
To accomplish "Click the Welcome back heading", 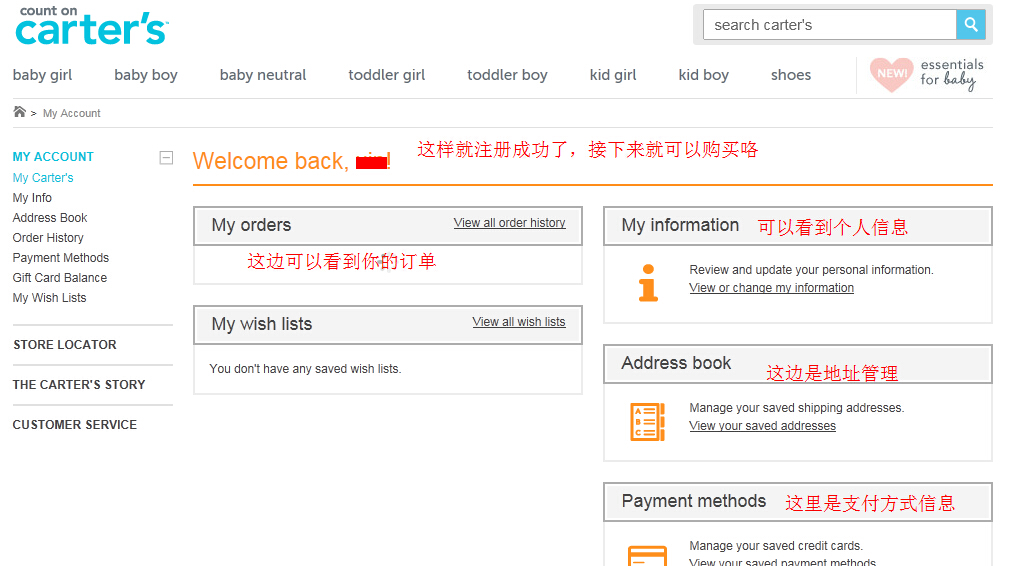I will click(x=291, y=161).
